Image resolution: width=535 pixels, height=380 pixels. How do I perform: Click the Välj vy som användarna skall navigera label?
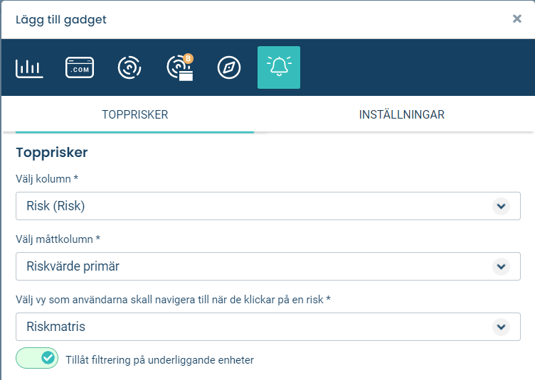(x=173, y=300)
